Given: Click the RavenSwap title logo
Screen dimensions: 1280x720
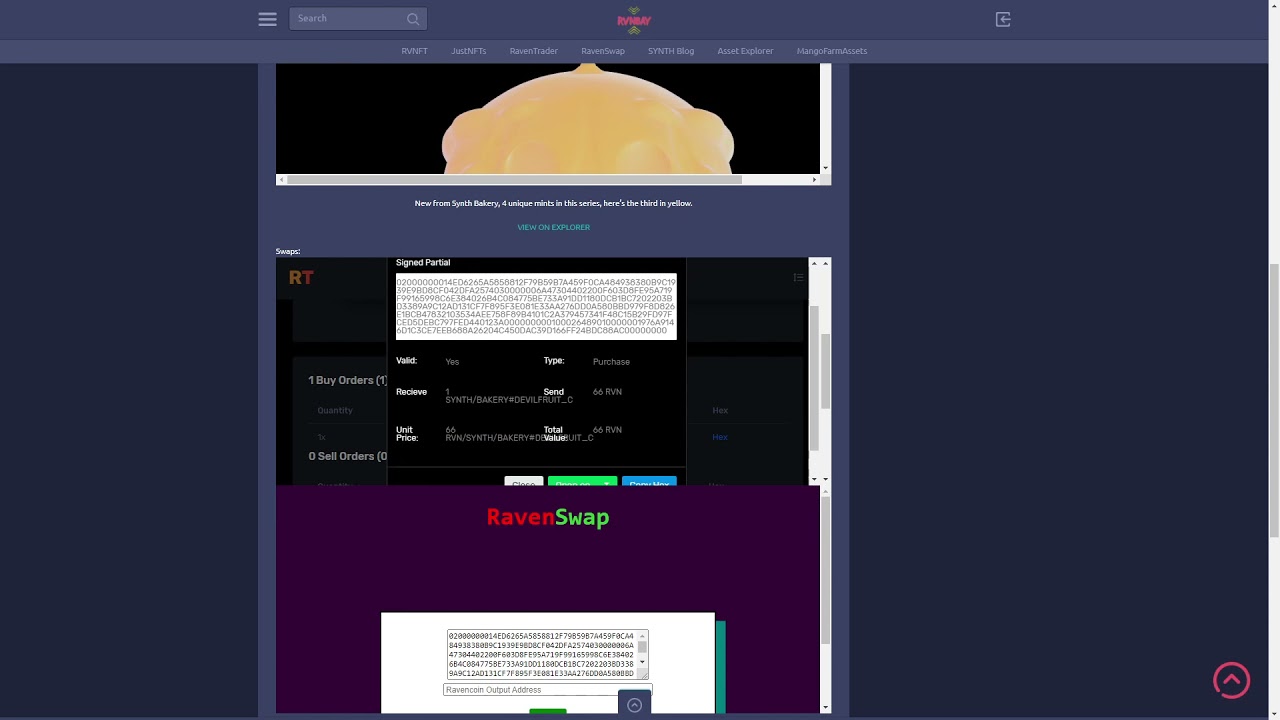Looking at the screenshot, I should click(x=548, y=517).
